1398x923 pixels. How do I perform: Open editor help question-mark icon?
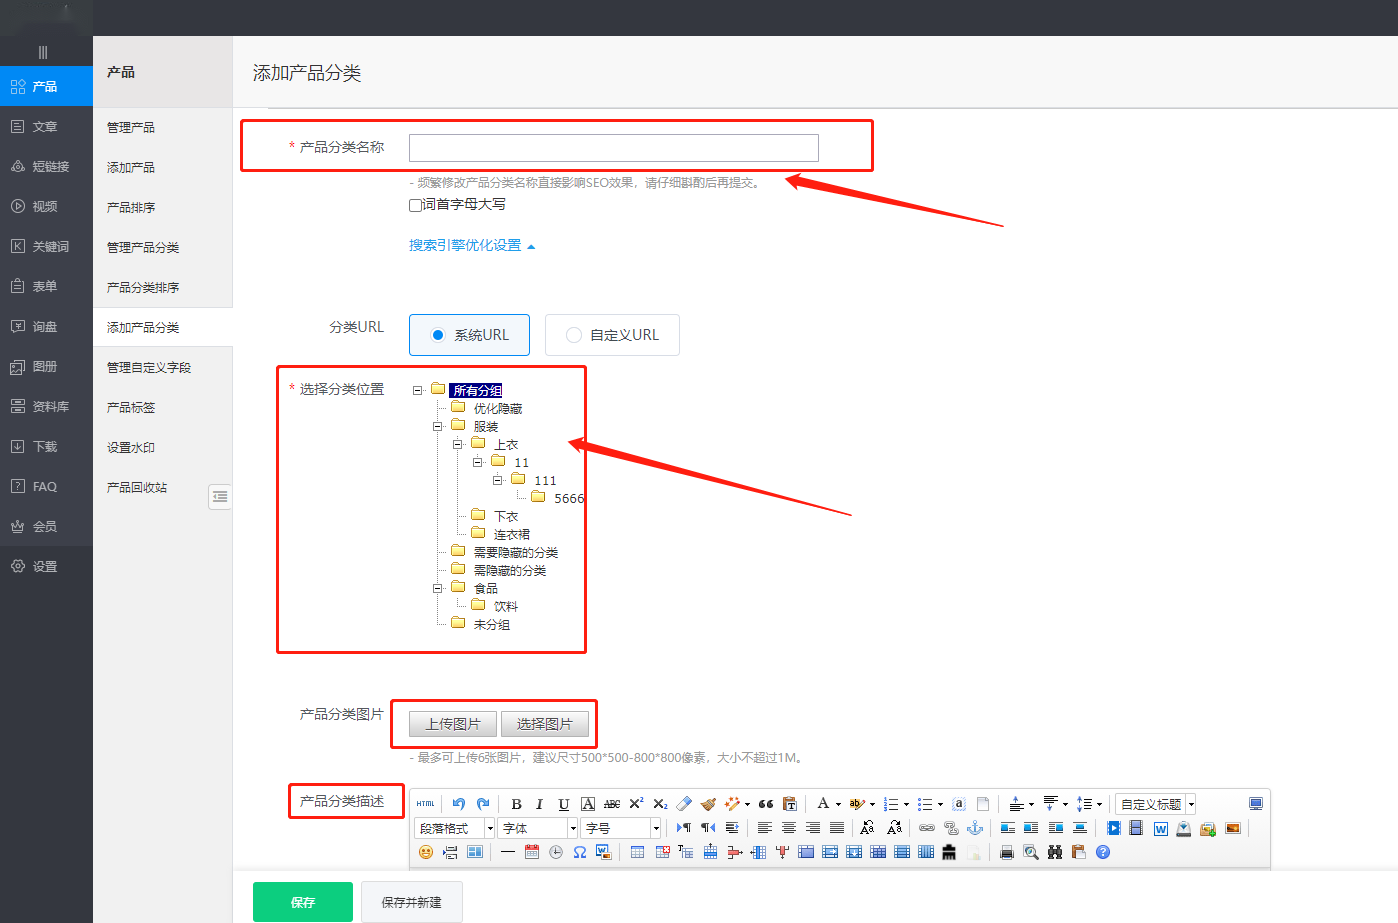[x=1103, y=852]
